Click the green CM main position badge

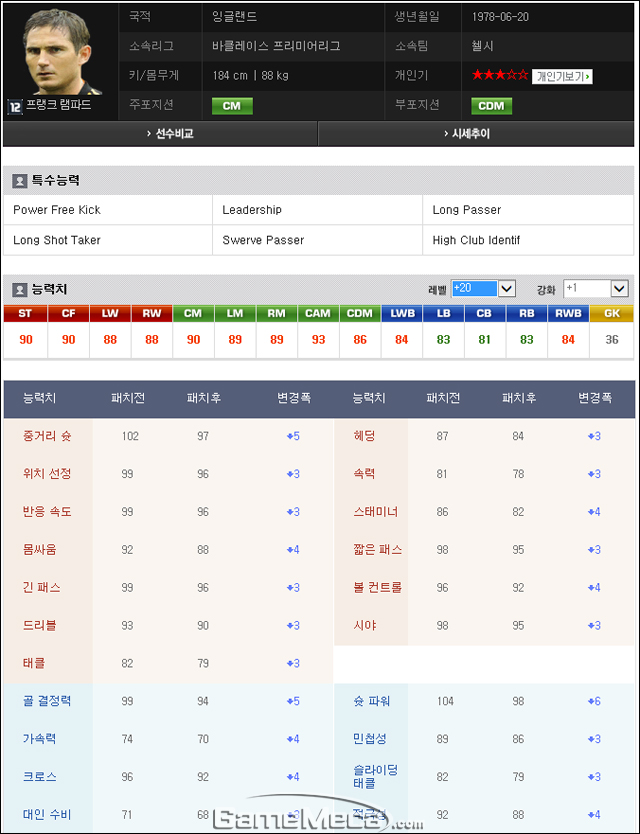click(x=232, y=106)
